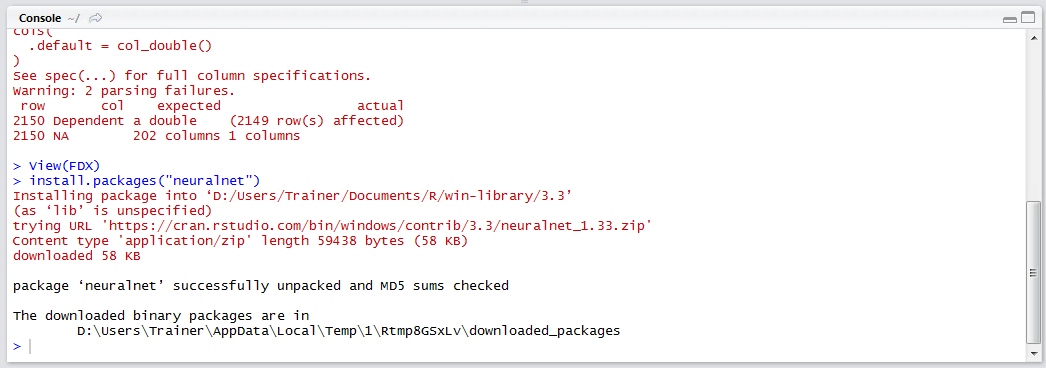
Task: Click the downloaded_packages temp folder path
Action: (x=349, y=331)
